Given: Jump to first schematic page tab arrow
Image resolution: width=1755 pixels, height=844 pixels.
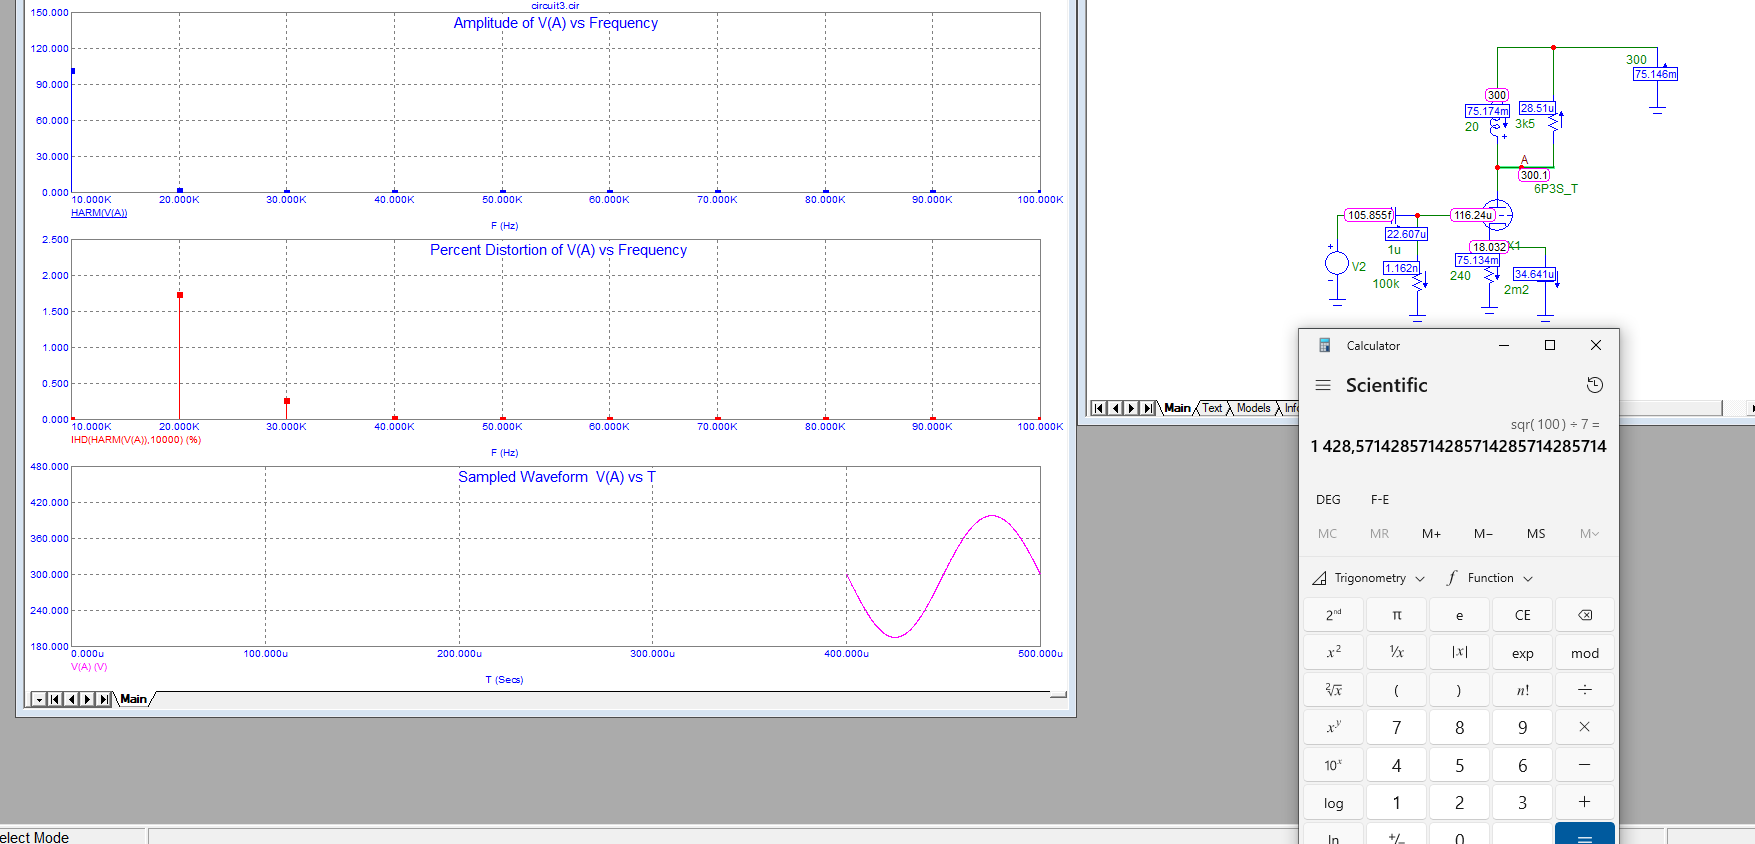Looking at the screenshot, I should (1099, 408).
